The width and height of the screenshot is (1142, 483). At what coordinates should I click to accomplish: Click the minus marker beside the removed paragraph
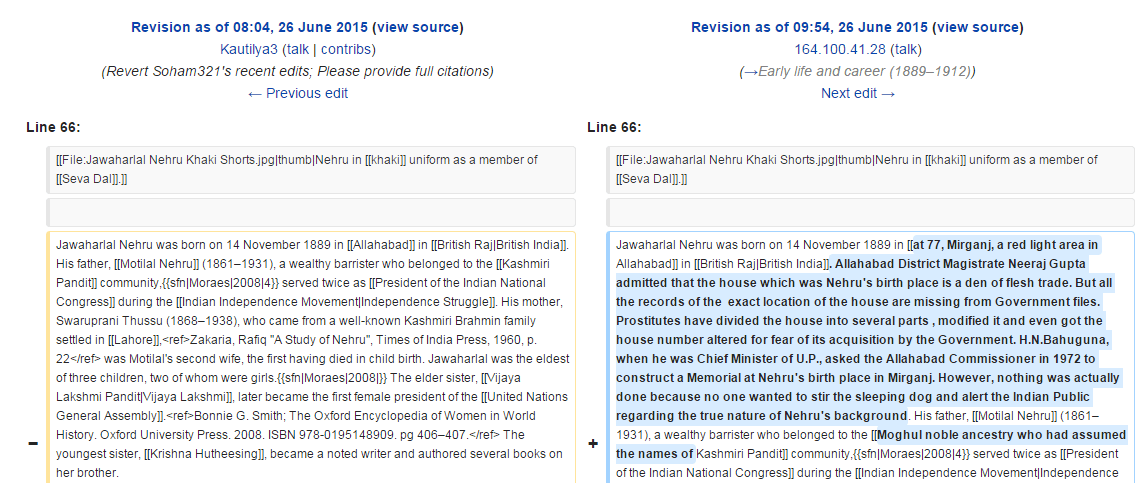click(x=32, y=444)
